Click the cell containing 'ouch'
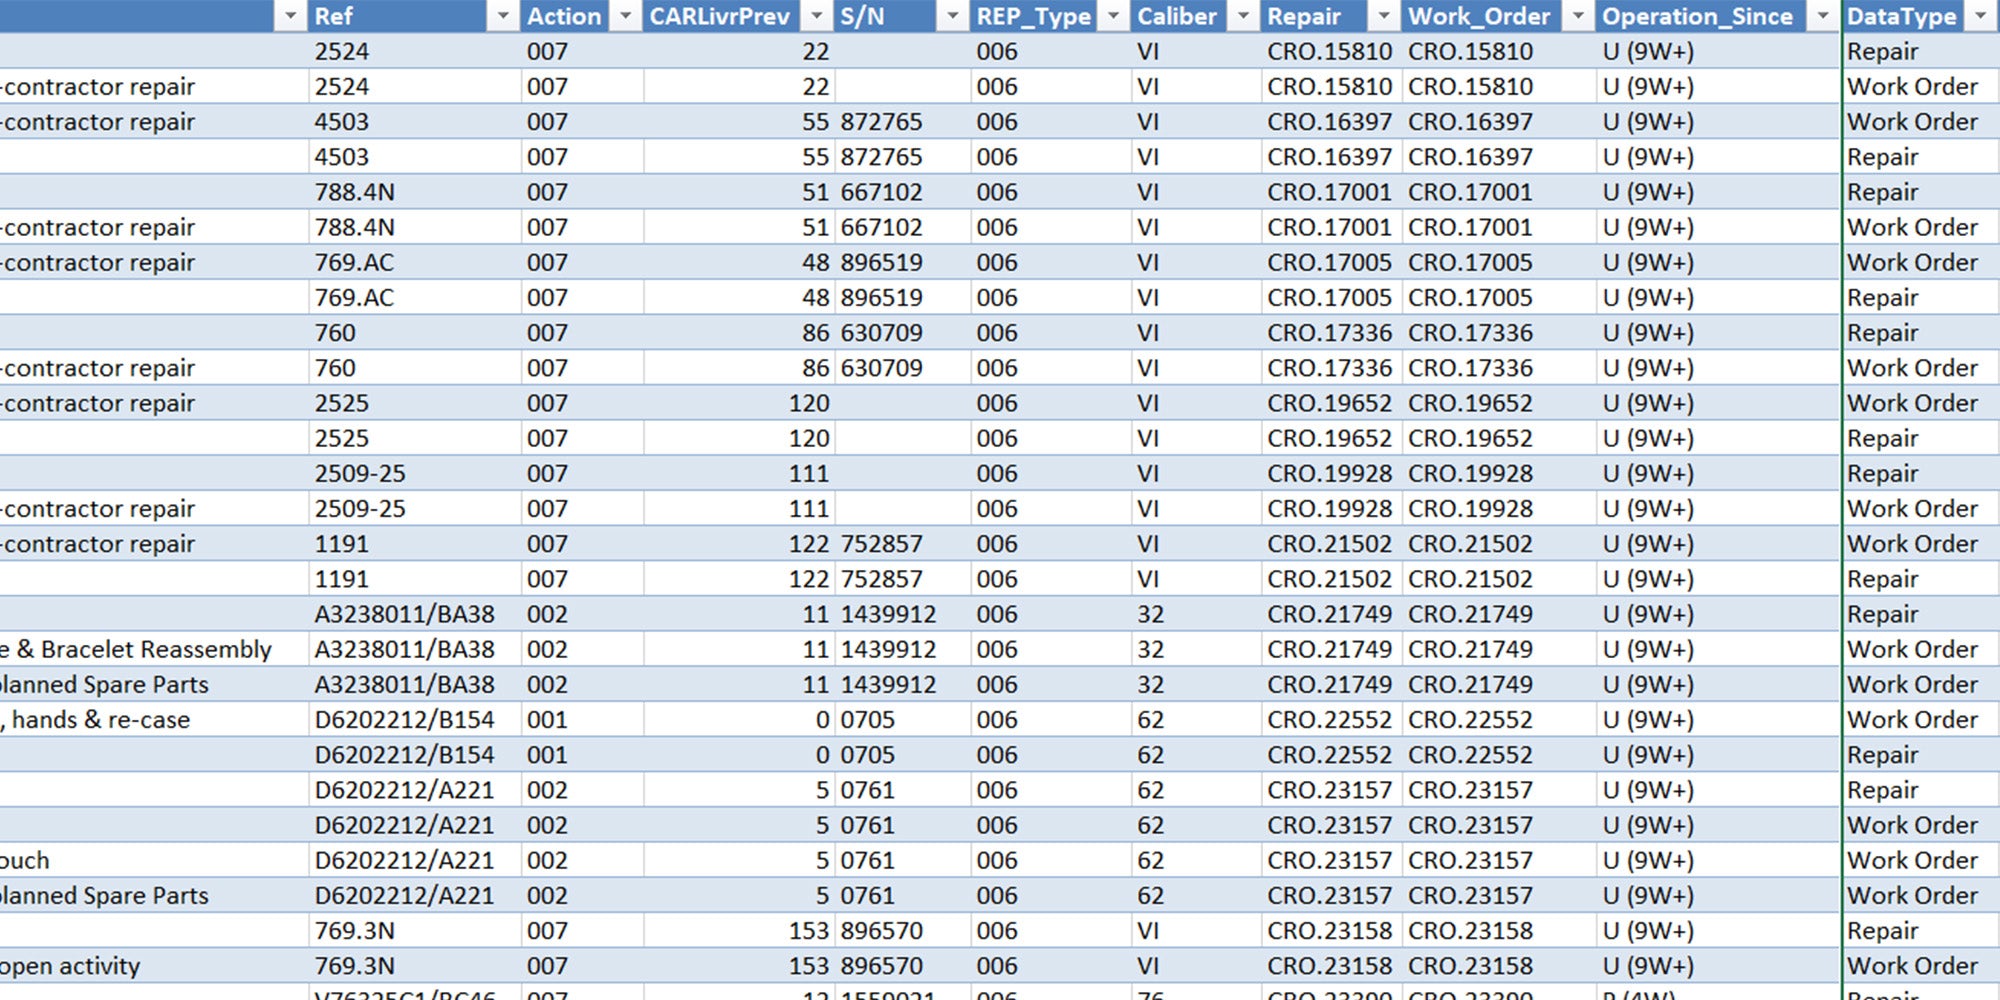 [26, 861]
